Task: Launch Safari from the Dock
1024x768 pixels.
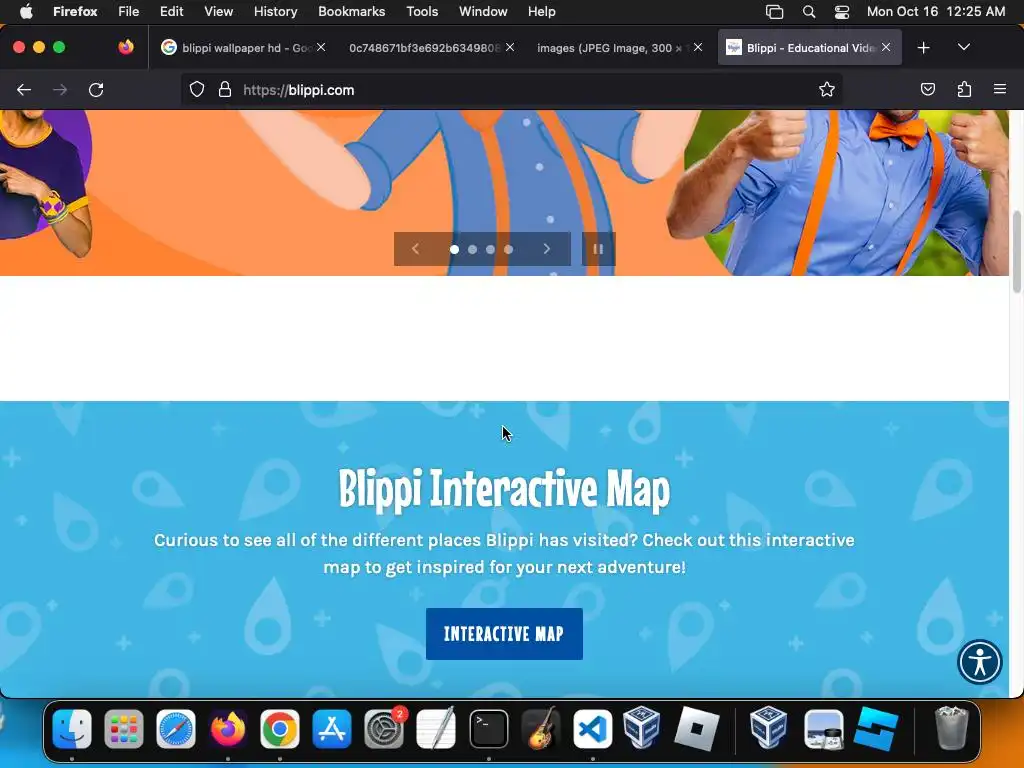Action: pyautogui.click(x=176, y=729)
